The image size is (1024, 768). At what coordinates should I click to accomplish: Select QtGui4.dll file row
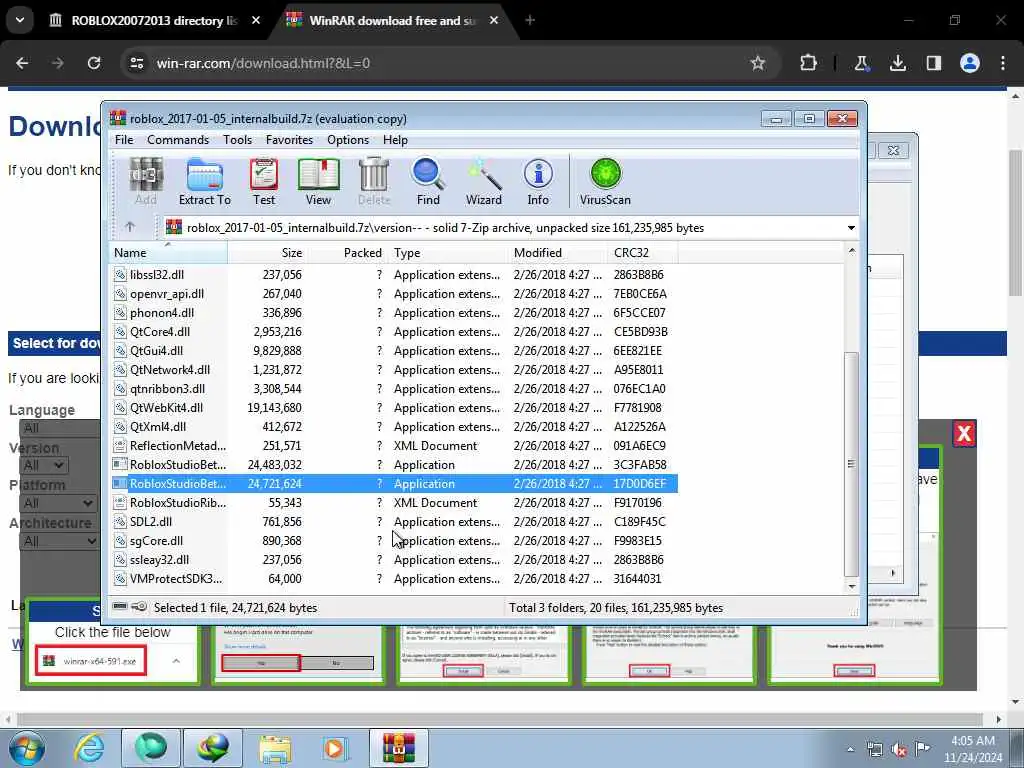pos(394,351)
